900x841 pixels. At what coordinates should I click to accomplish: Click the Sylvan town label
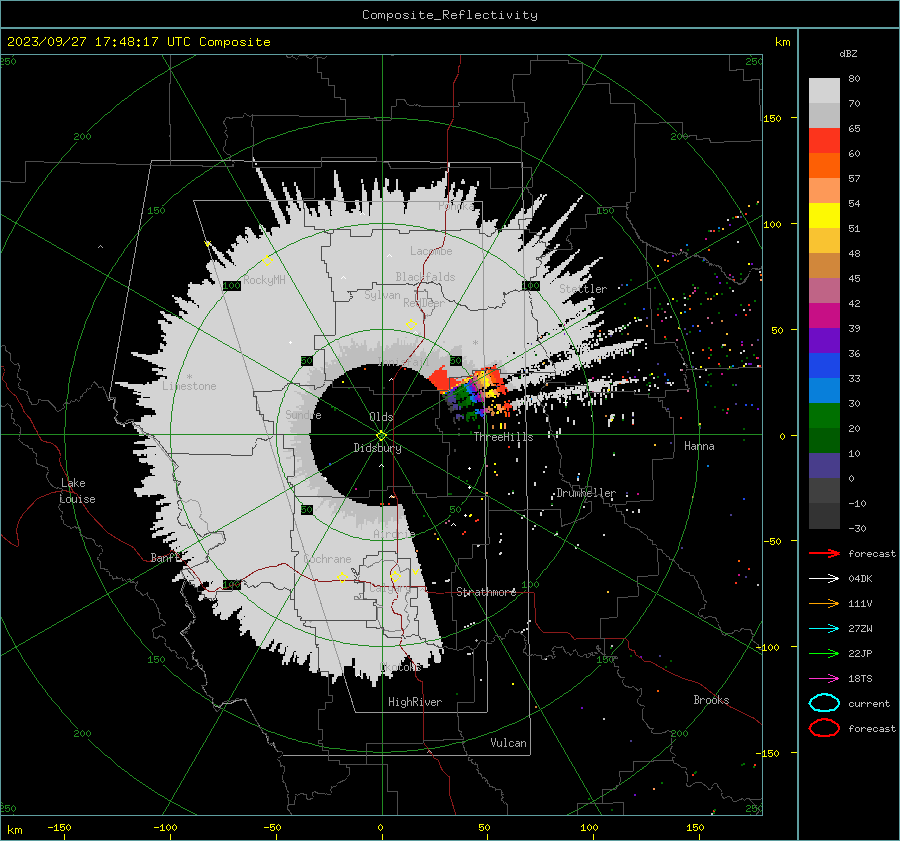(x=382, y=295)
